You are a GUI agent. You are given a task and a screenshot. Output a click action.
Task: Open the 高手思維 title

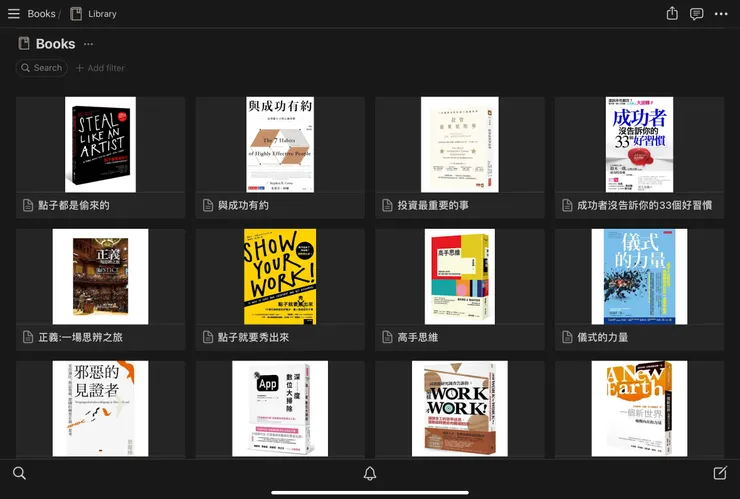(x=418, y=337)
